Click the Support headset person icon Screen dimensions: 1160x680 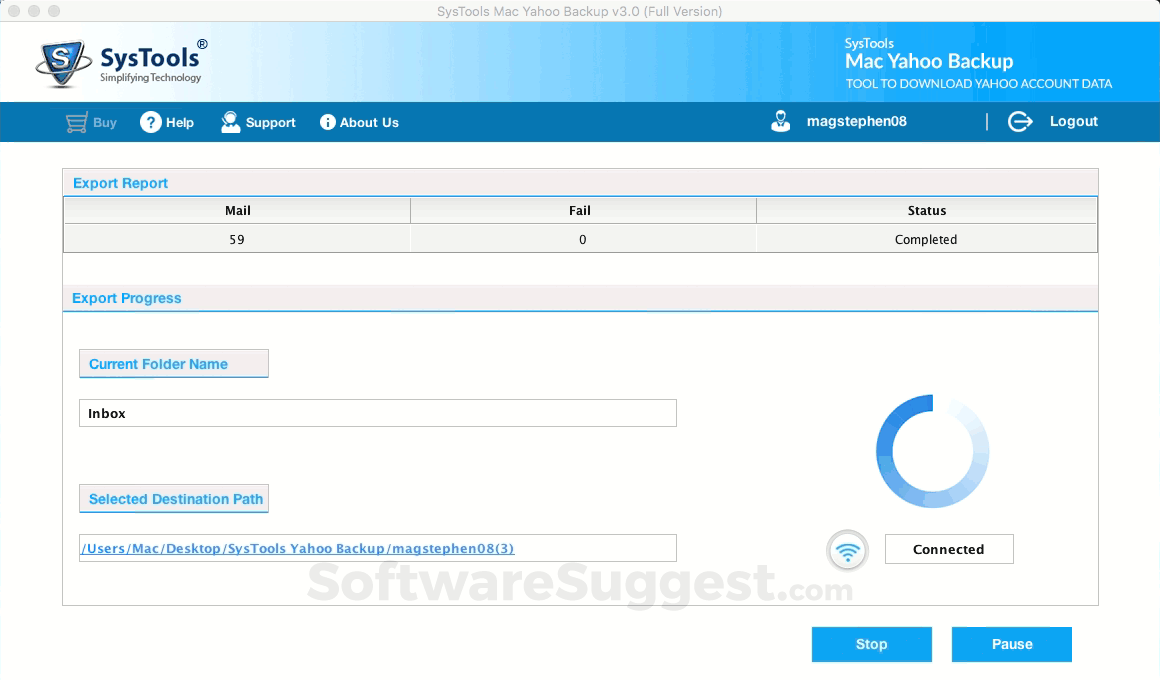231,122
